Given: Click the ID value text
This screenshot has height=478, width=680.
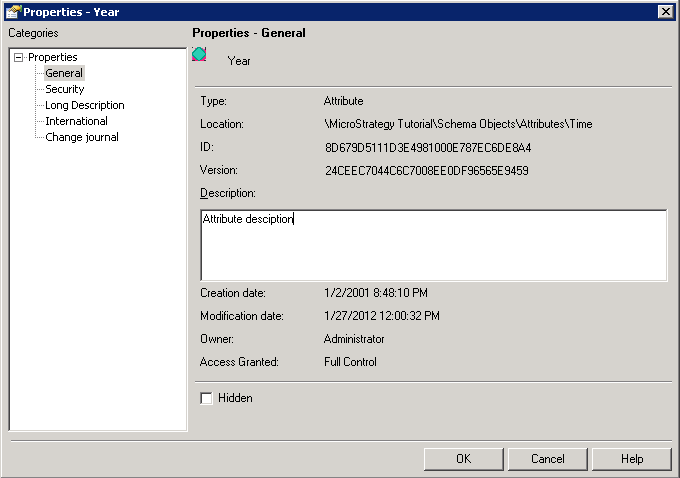Looking at the screenshot, I should (x=427, y=148).
